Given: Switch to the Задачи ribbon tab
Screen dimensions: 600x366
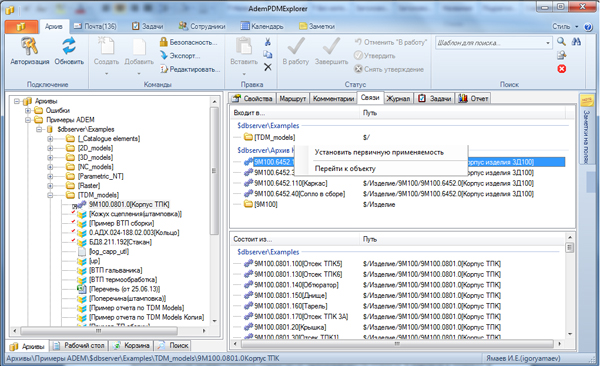Looking at the screenshot, I should coord(148,26).
